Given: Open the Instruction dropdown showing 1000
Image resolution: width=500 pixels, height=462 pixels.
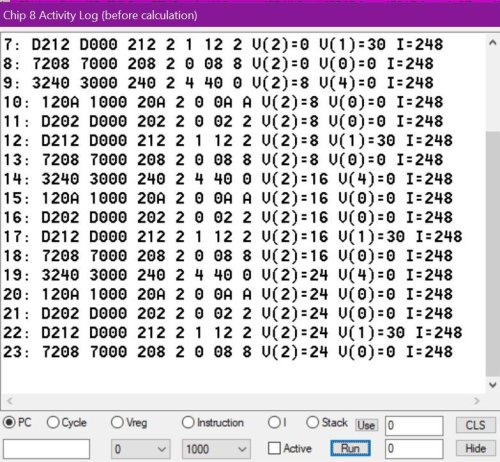Looking at the screenshot, I should [x=216, y=449].
